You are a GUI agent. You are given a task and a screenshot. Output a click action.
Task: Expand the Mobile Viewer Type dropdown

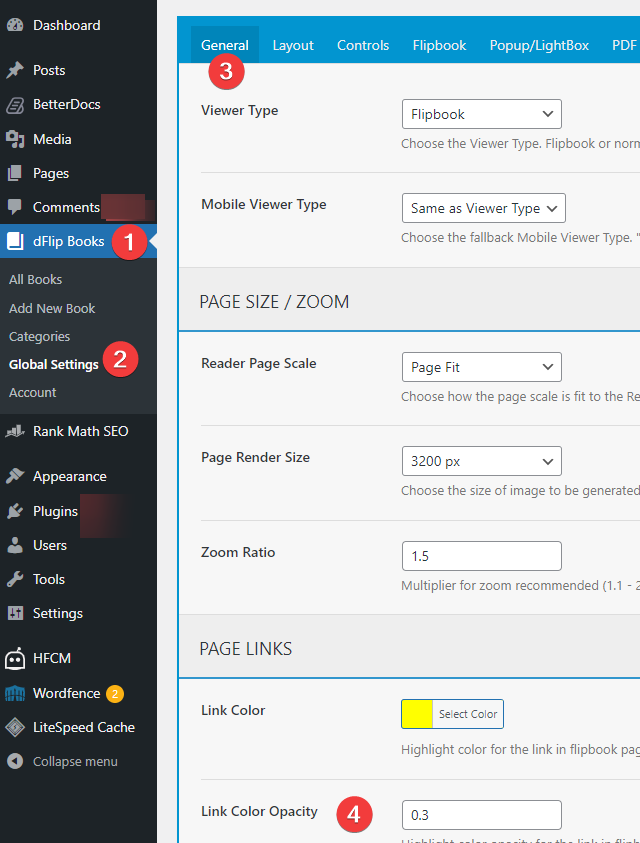[483, 208]
